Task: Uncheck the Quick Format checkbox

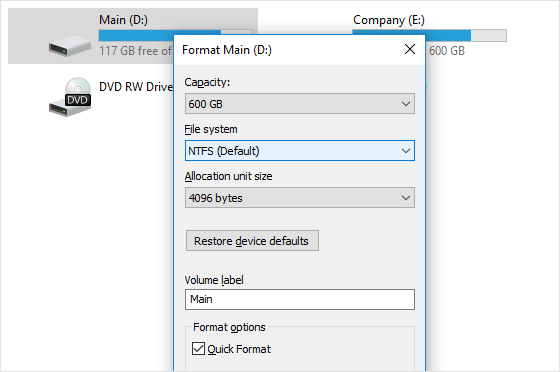Action: click(198, 349)
